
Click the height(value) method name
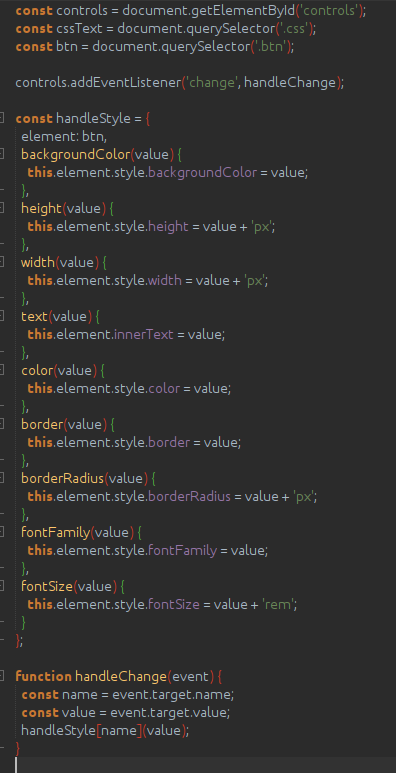[41, 208]
